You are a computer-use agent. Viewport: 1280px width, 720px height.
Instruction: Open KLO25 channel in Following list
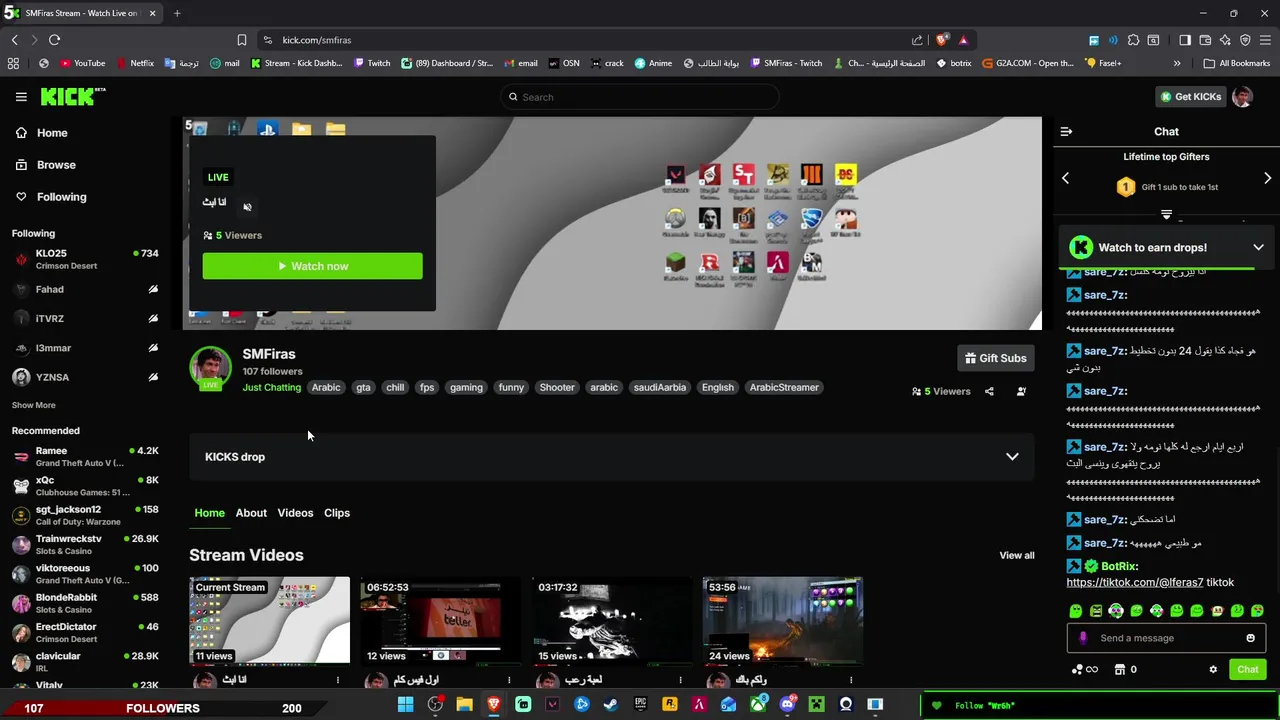(x=85, y=260)
